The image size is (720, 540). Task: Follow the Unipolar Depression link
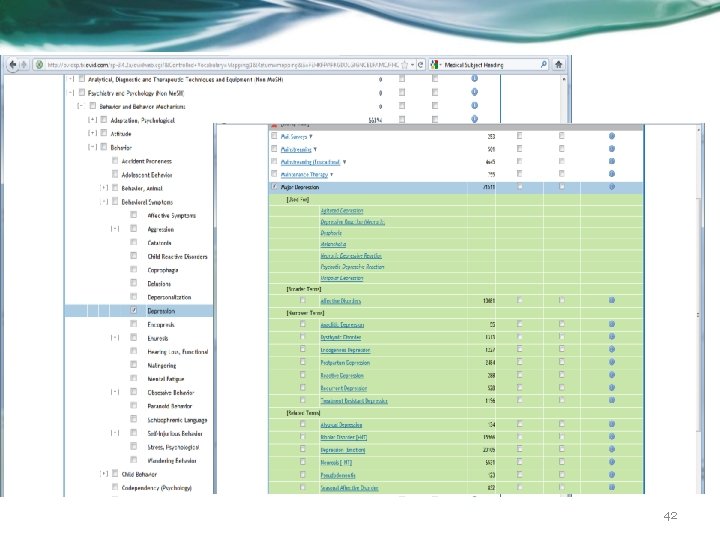click(342, 278)
